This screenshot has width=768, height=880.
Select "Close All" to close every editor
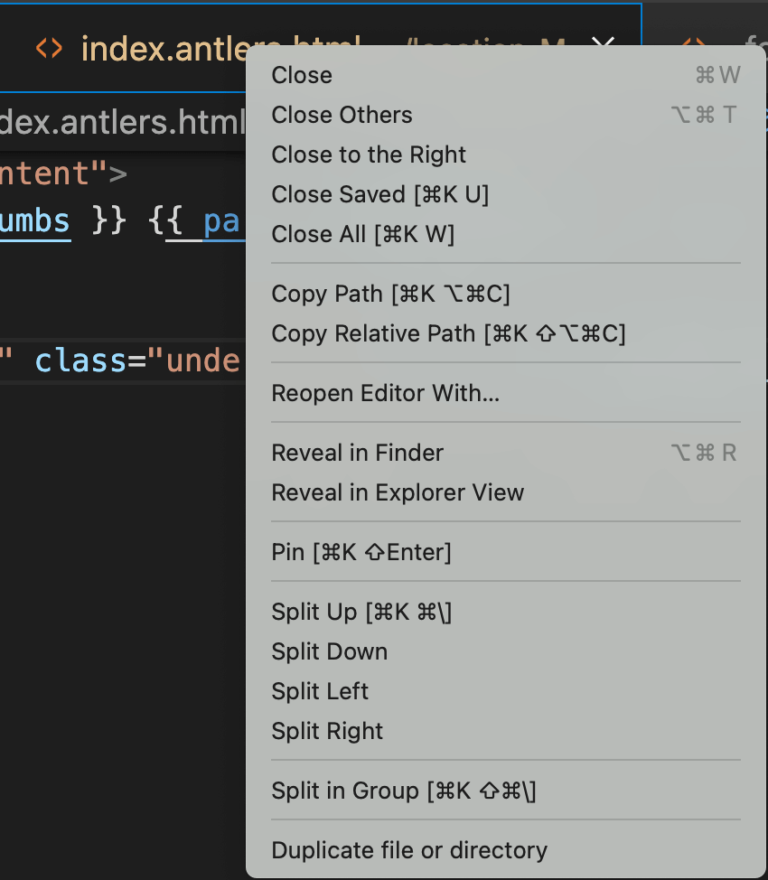[x=368, y=234]
